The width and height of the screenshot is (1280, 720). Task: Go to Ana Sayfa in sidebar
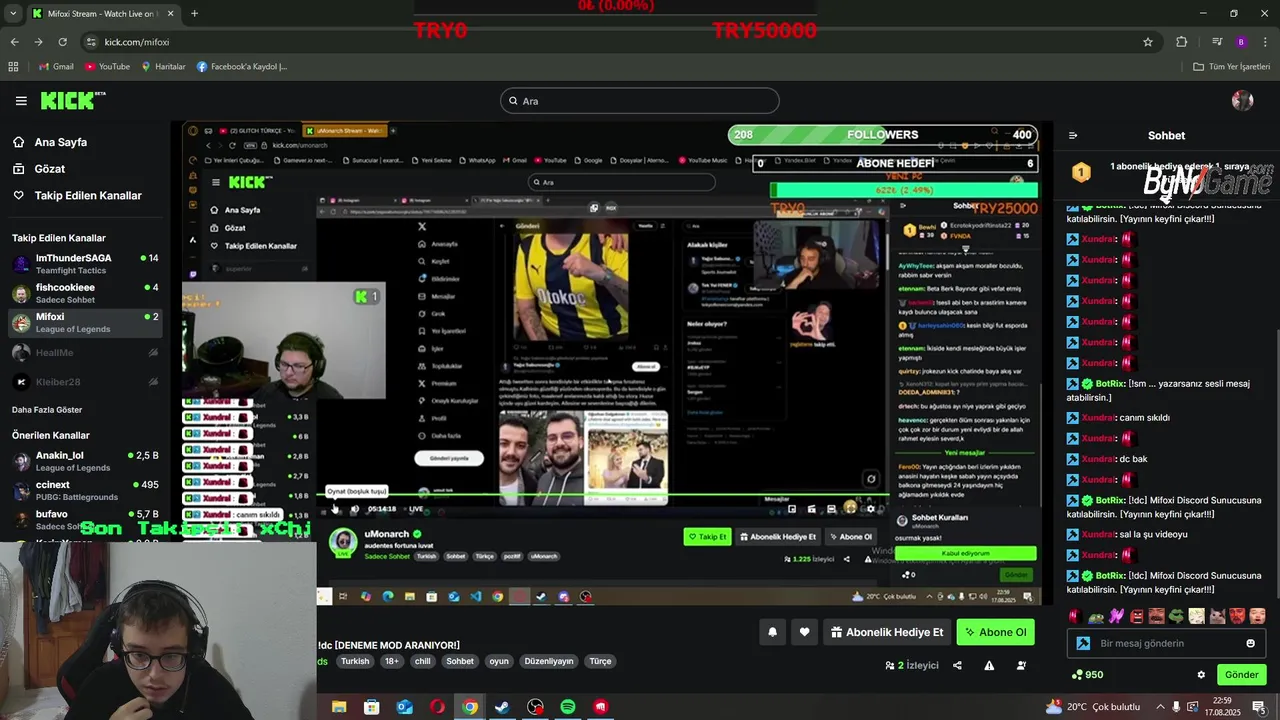(x=50, y=142)
